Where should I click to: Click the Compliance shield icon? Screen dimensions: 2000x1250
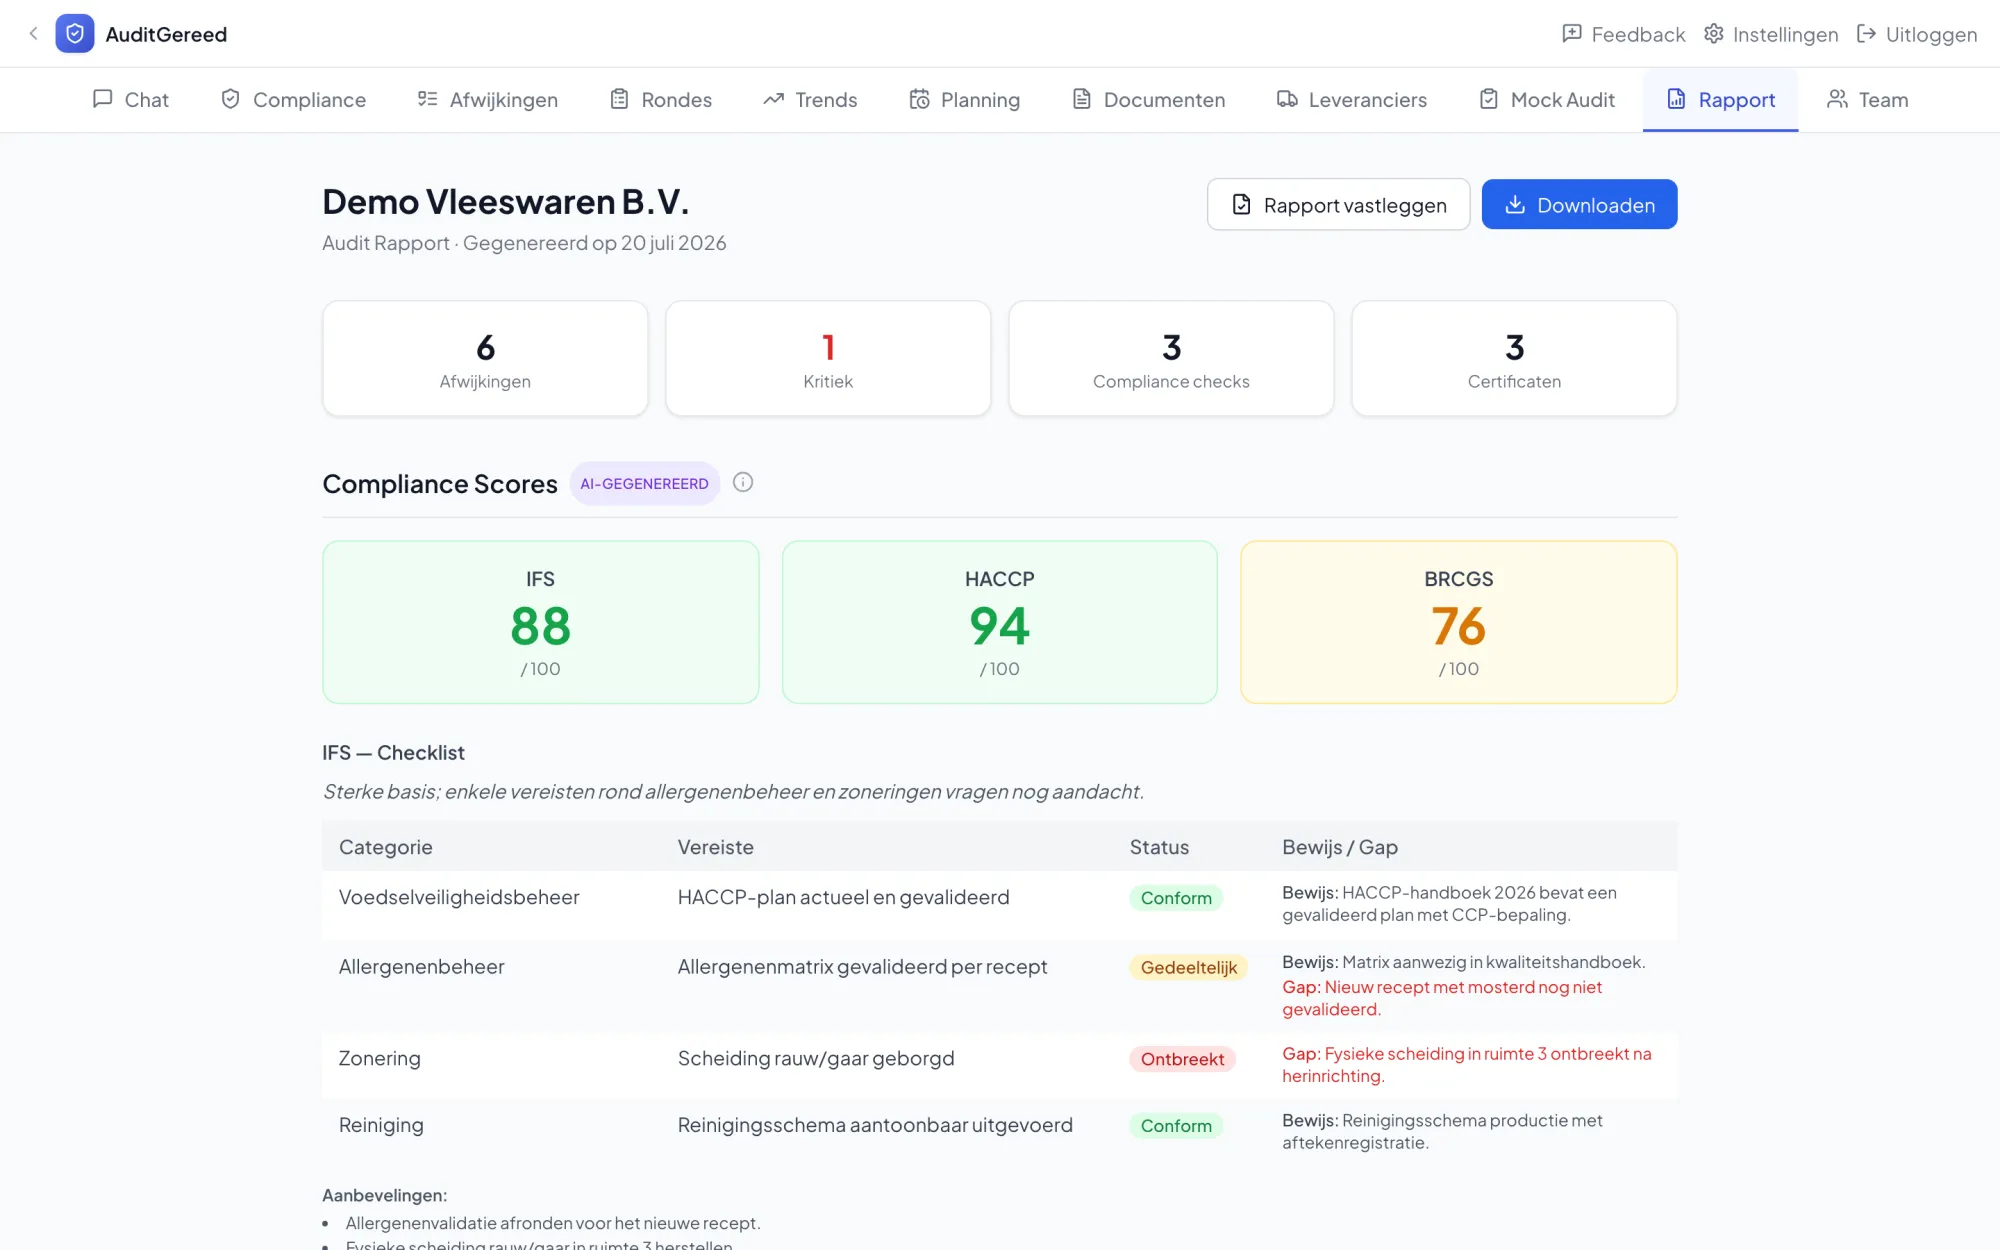230,99
